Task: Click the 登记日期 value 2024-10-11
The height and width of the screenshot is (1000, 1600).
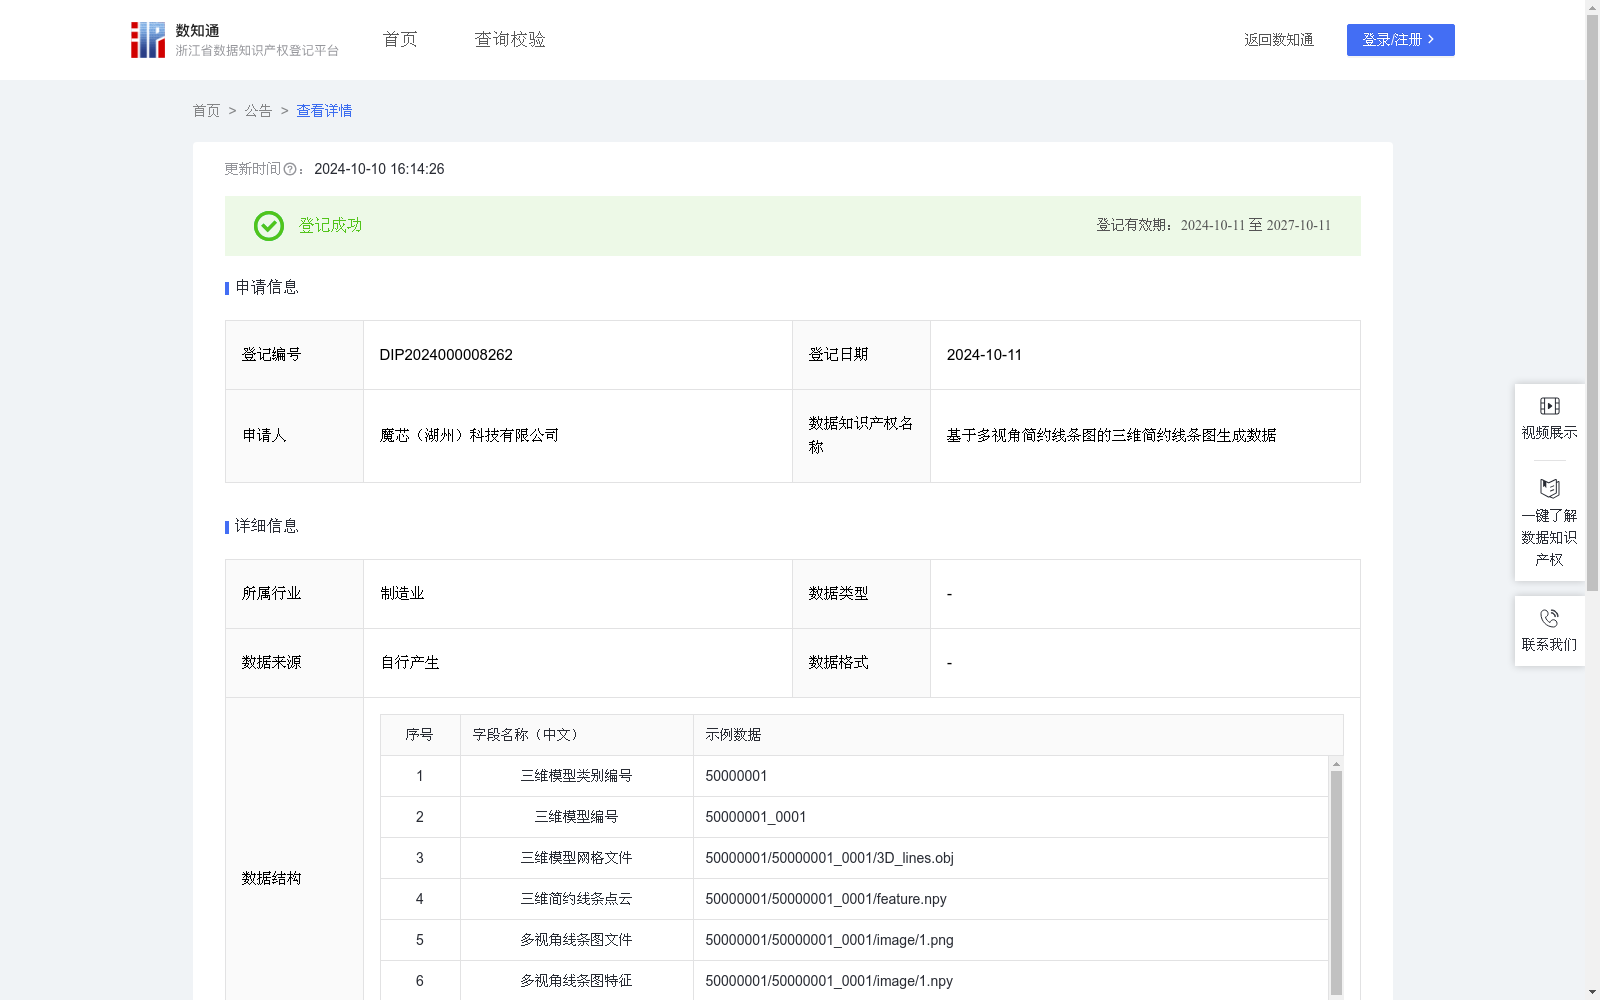Action: click(x=984, y=355)
